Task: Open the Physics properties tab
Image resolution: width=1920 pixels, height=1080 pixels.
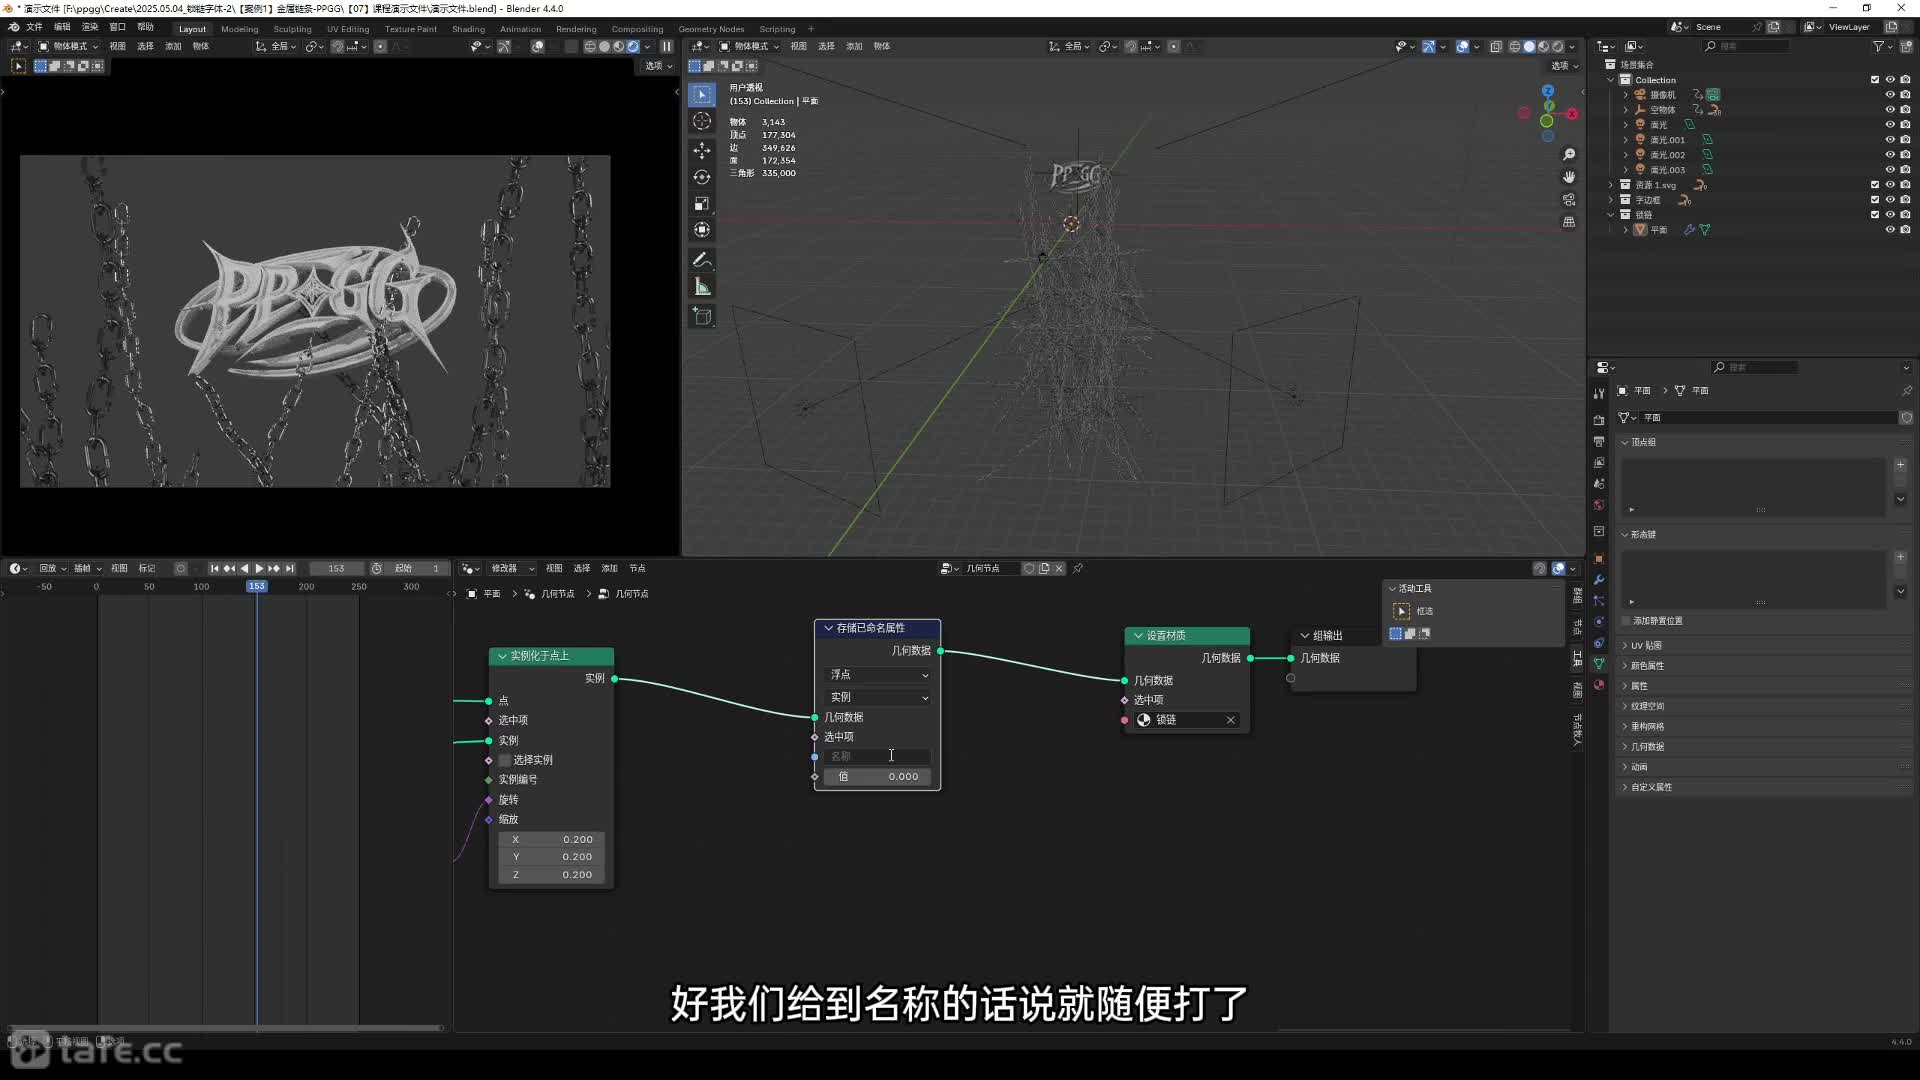Action: click(x=1599, y=622)
